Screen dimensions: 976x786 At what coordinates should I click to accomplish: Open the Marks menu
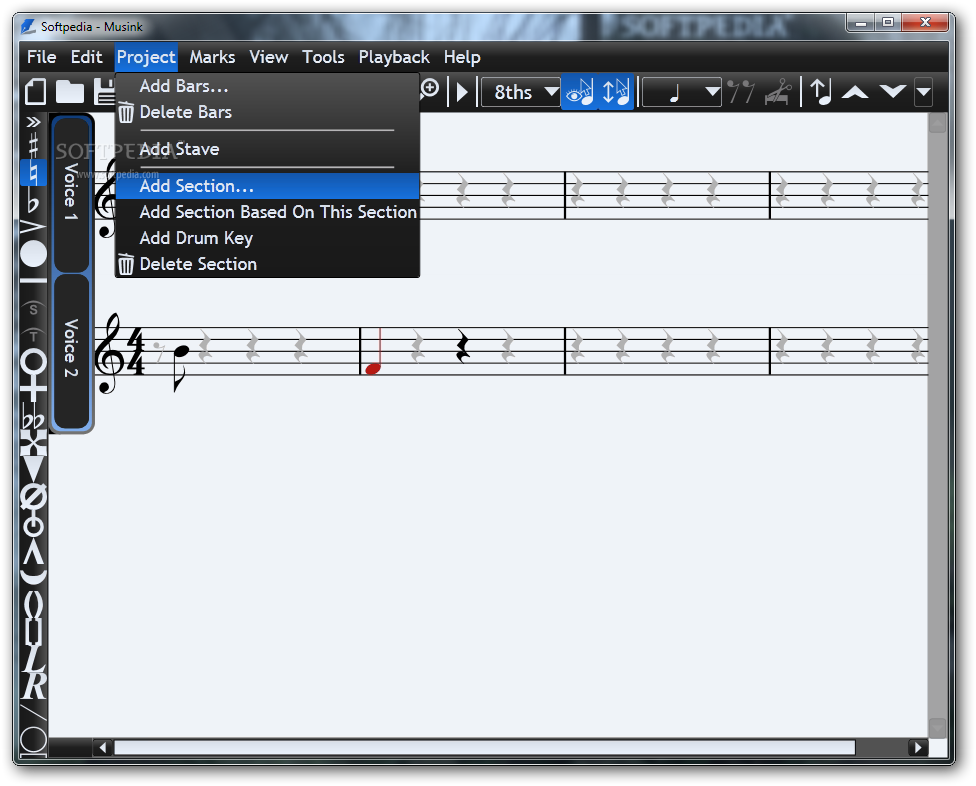tap(212, 57)
